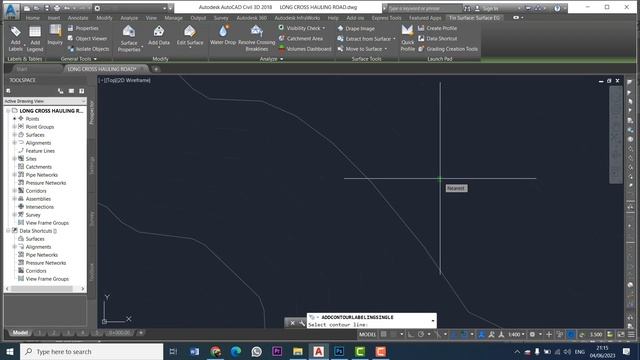The image size is (640, 360).
Task: Switch to the Analyze ribbon tab
Action: (129, 18)
